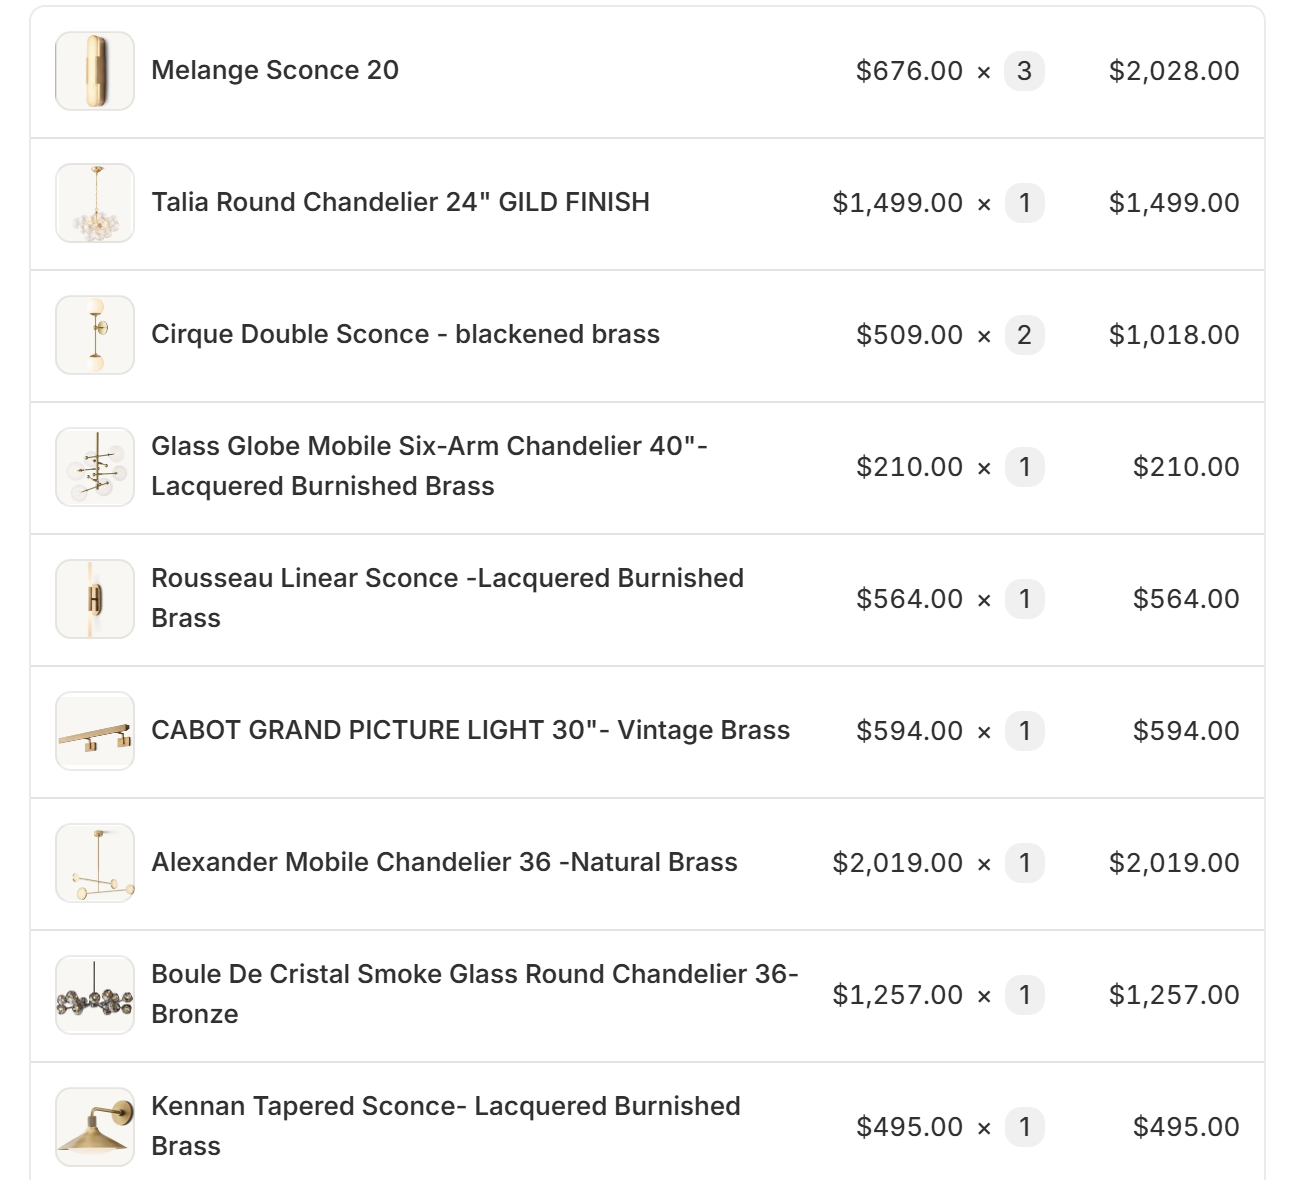Click the quantity badge 2 for Cirque Sconce
Screen dimensions: 1291x1180
coord(1024,335)
